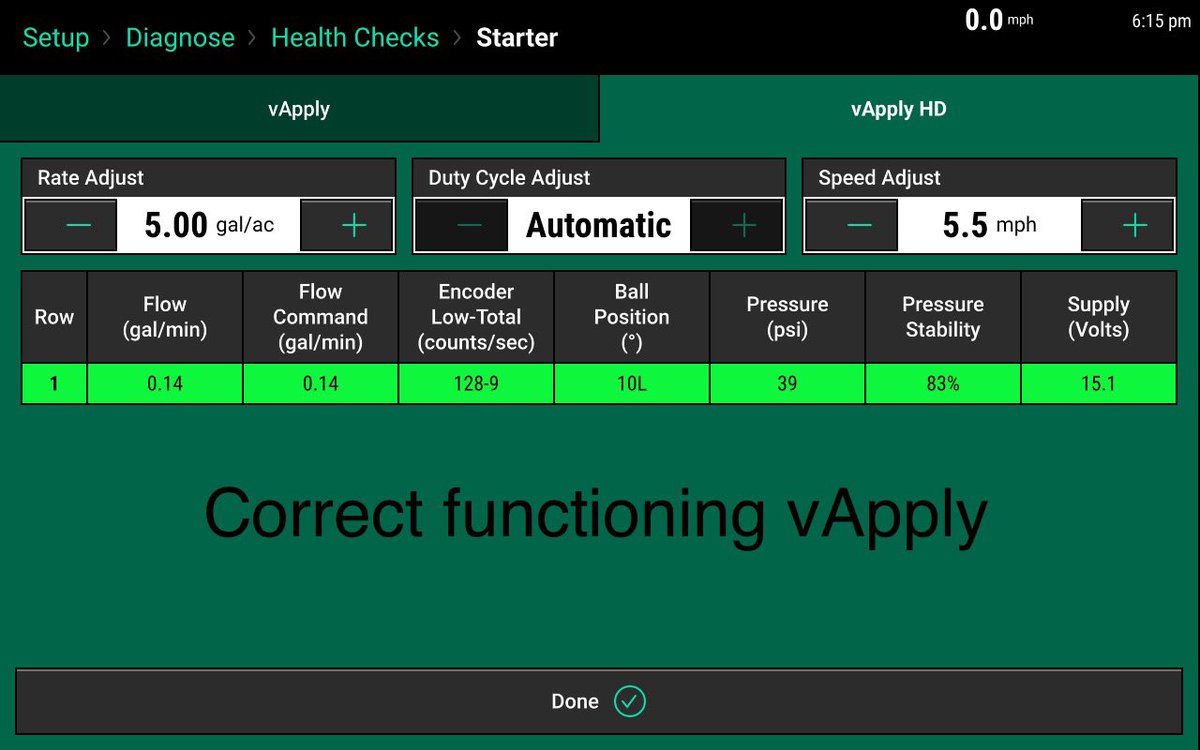
Task: Increase the Speed Adjust value with plus
Action: [1127, 225]
